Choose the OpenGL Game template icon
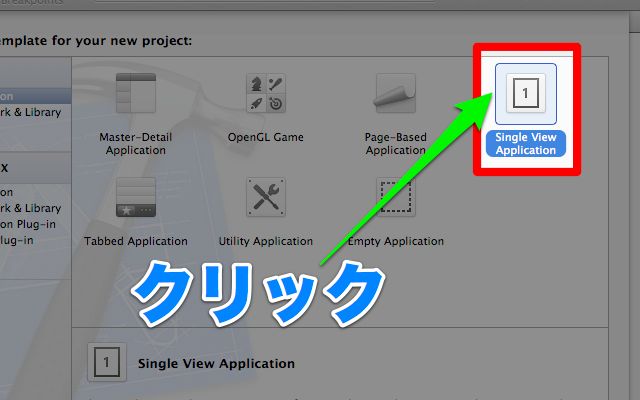This screenshot has width=640, height=400. click(x=266, y=93)
